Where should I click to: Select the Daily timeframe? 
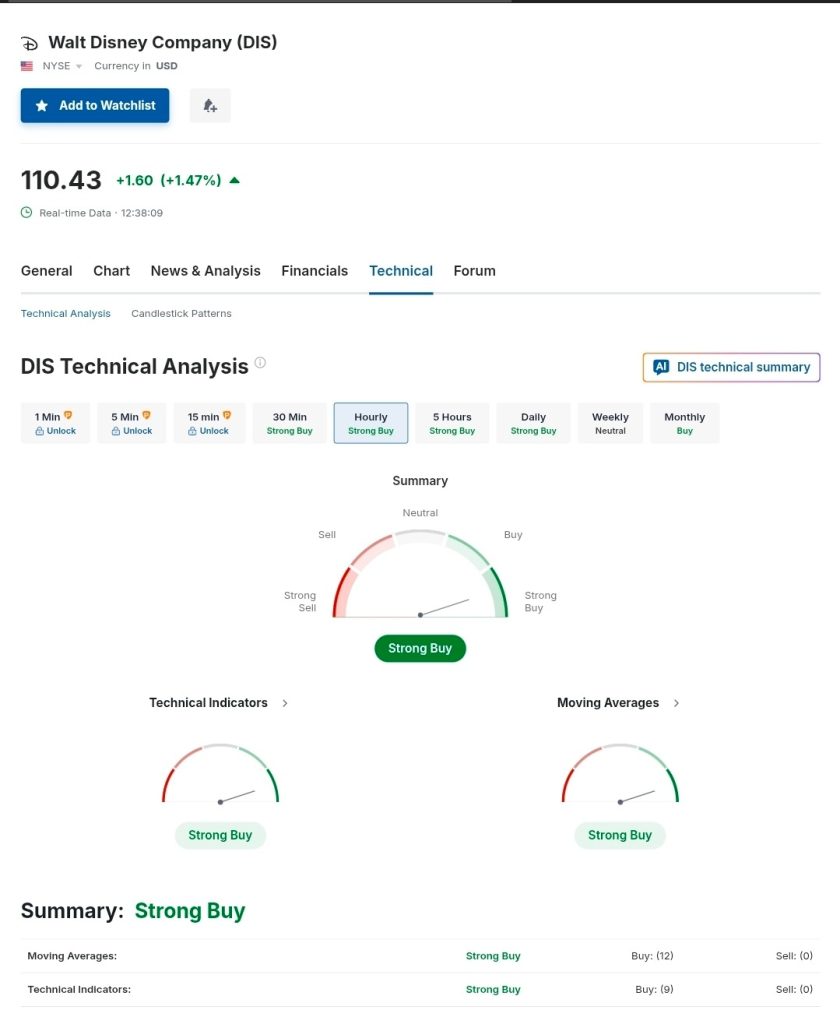(x=533, y=423)
